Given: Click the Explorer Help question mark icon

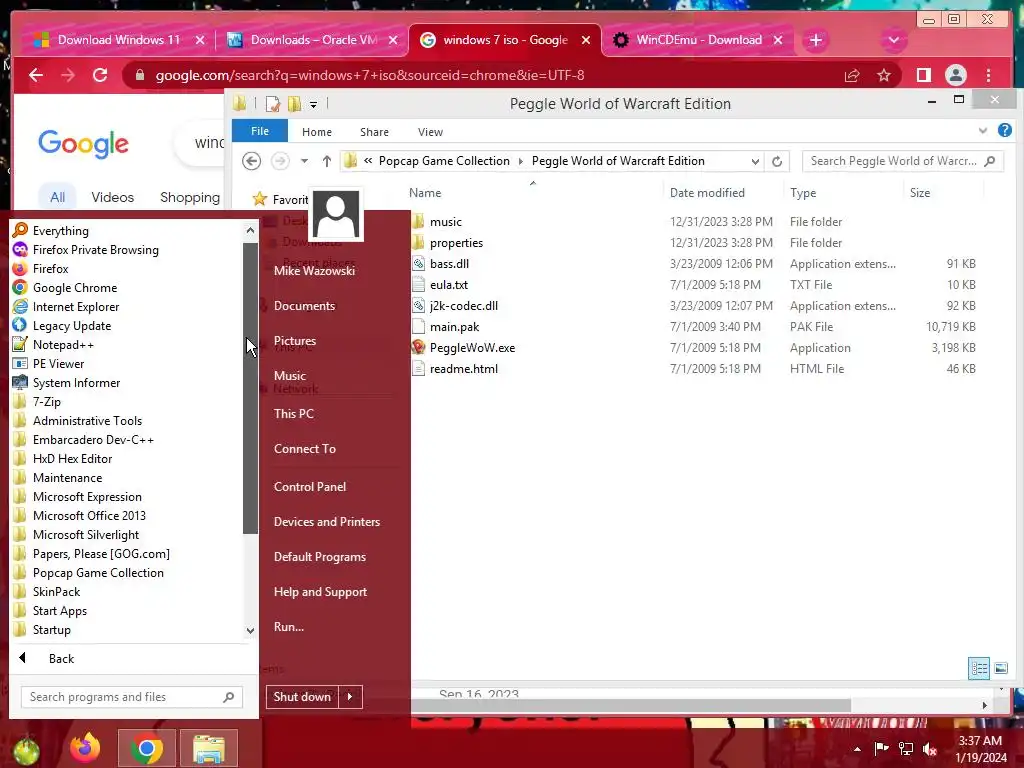Looking at the screenshot, I should click(1004, 131).
